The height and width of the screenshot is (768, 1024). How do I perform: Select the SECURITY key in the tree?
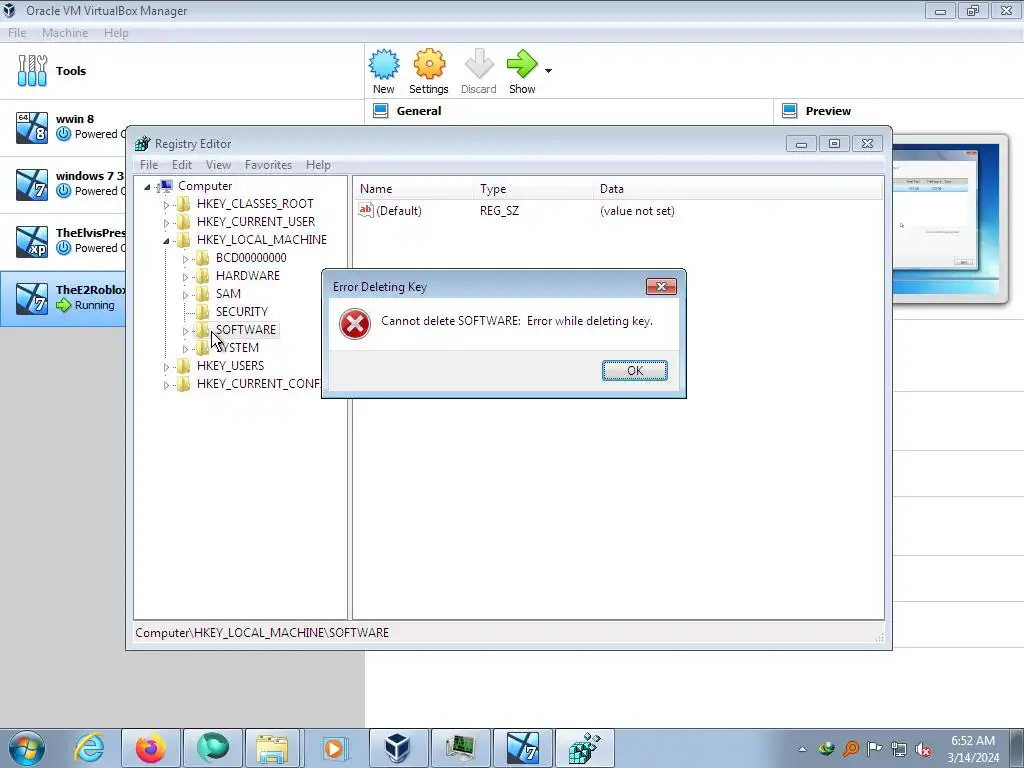pyautogui.click(x=242, y=312)
